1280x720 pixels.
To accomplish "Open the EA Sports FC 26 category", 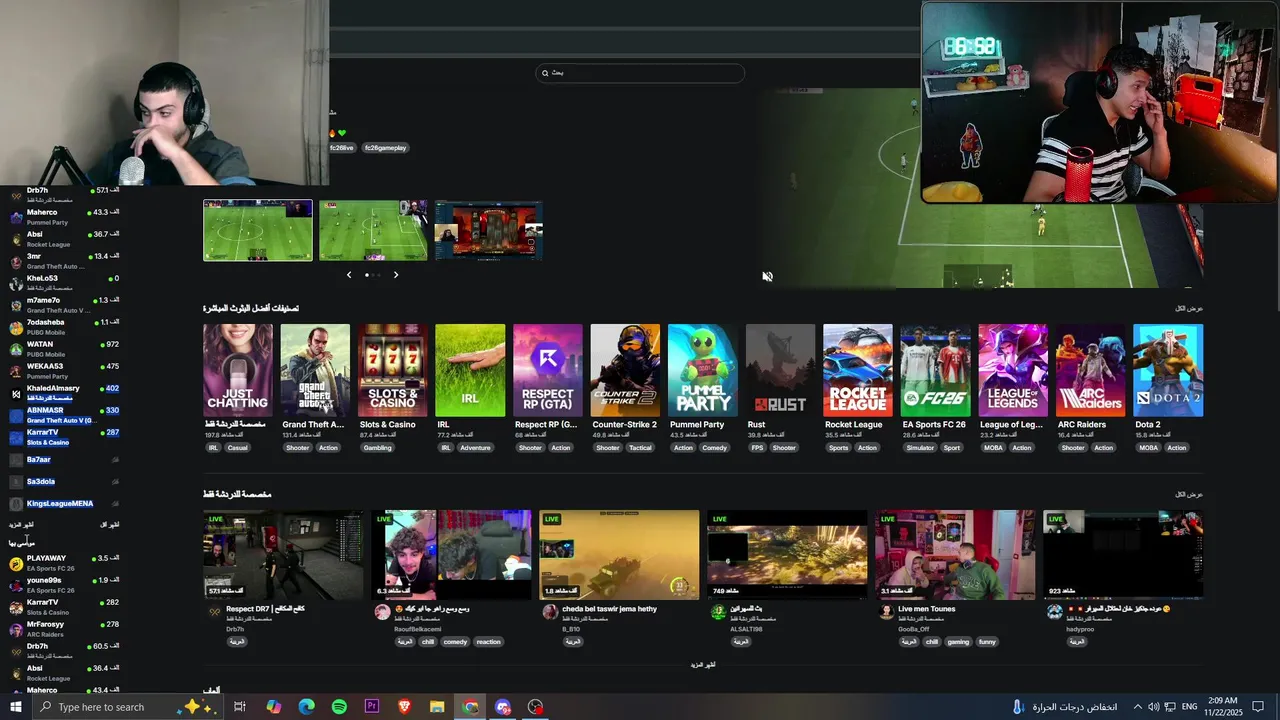I will [x=935, y=370].
